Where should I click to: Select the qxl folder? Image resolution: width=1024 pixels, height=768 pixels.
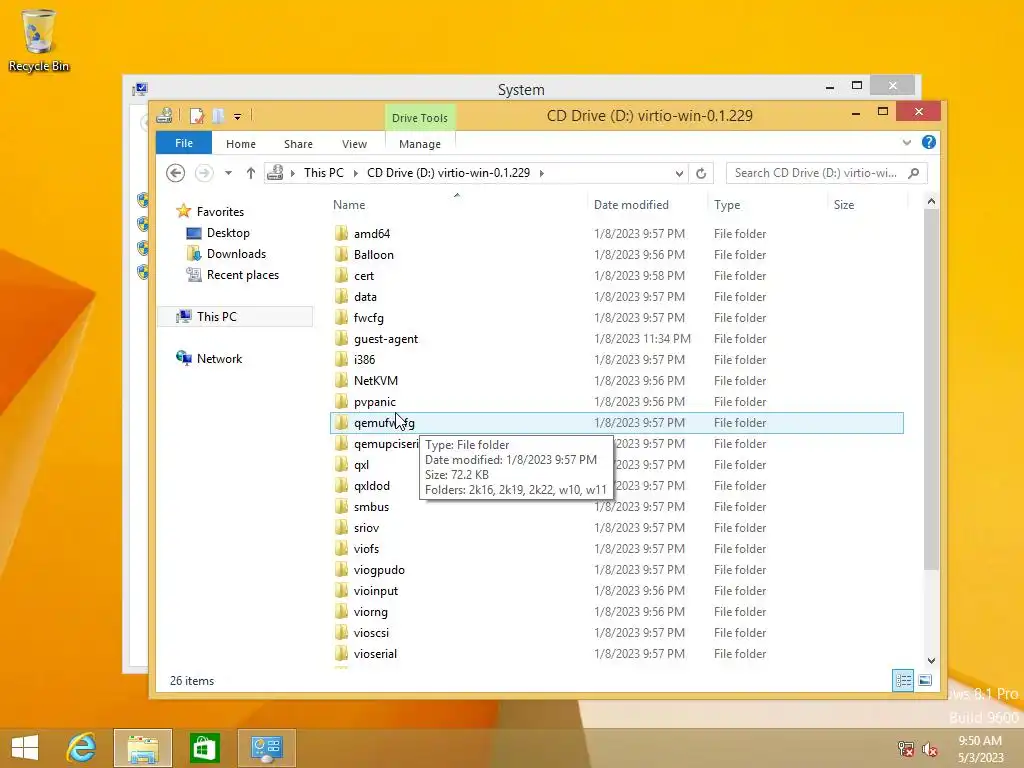click(361, 465)
